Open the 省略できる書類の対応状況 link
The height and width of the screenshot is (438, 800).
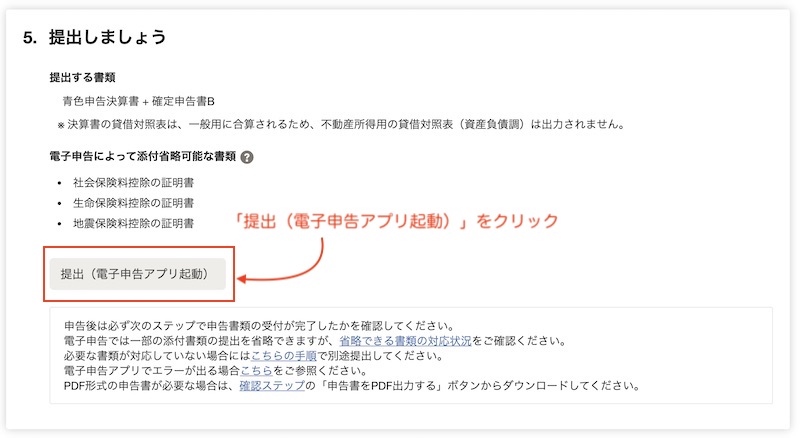point(406,340)
